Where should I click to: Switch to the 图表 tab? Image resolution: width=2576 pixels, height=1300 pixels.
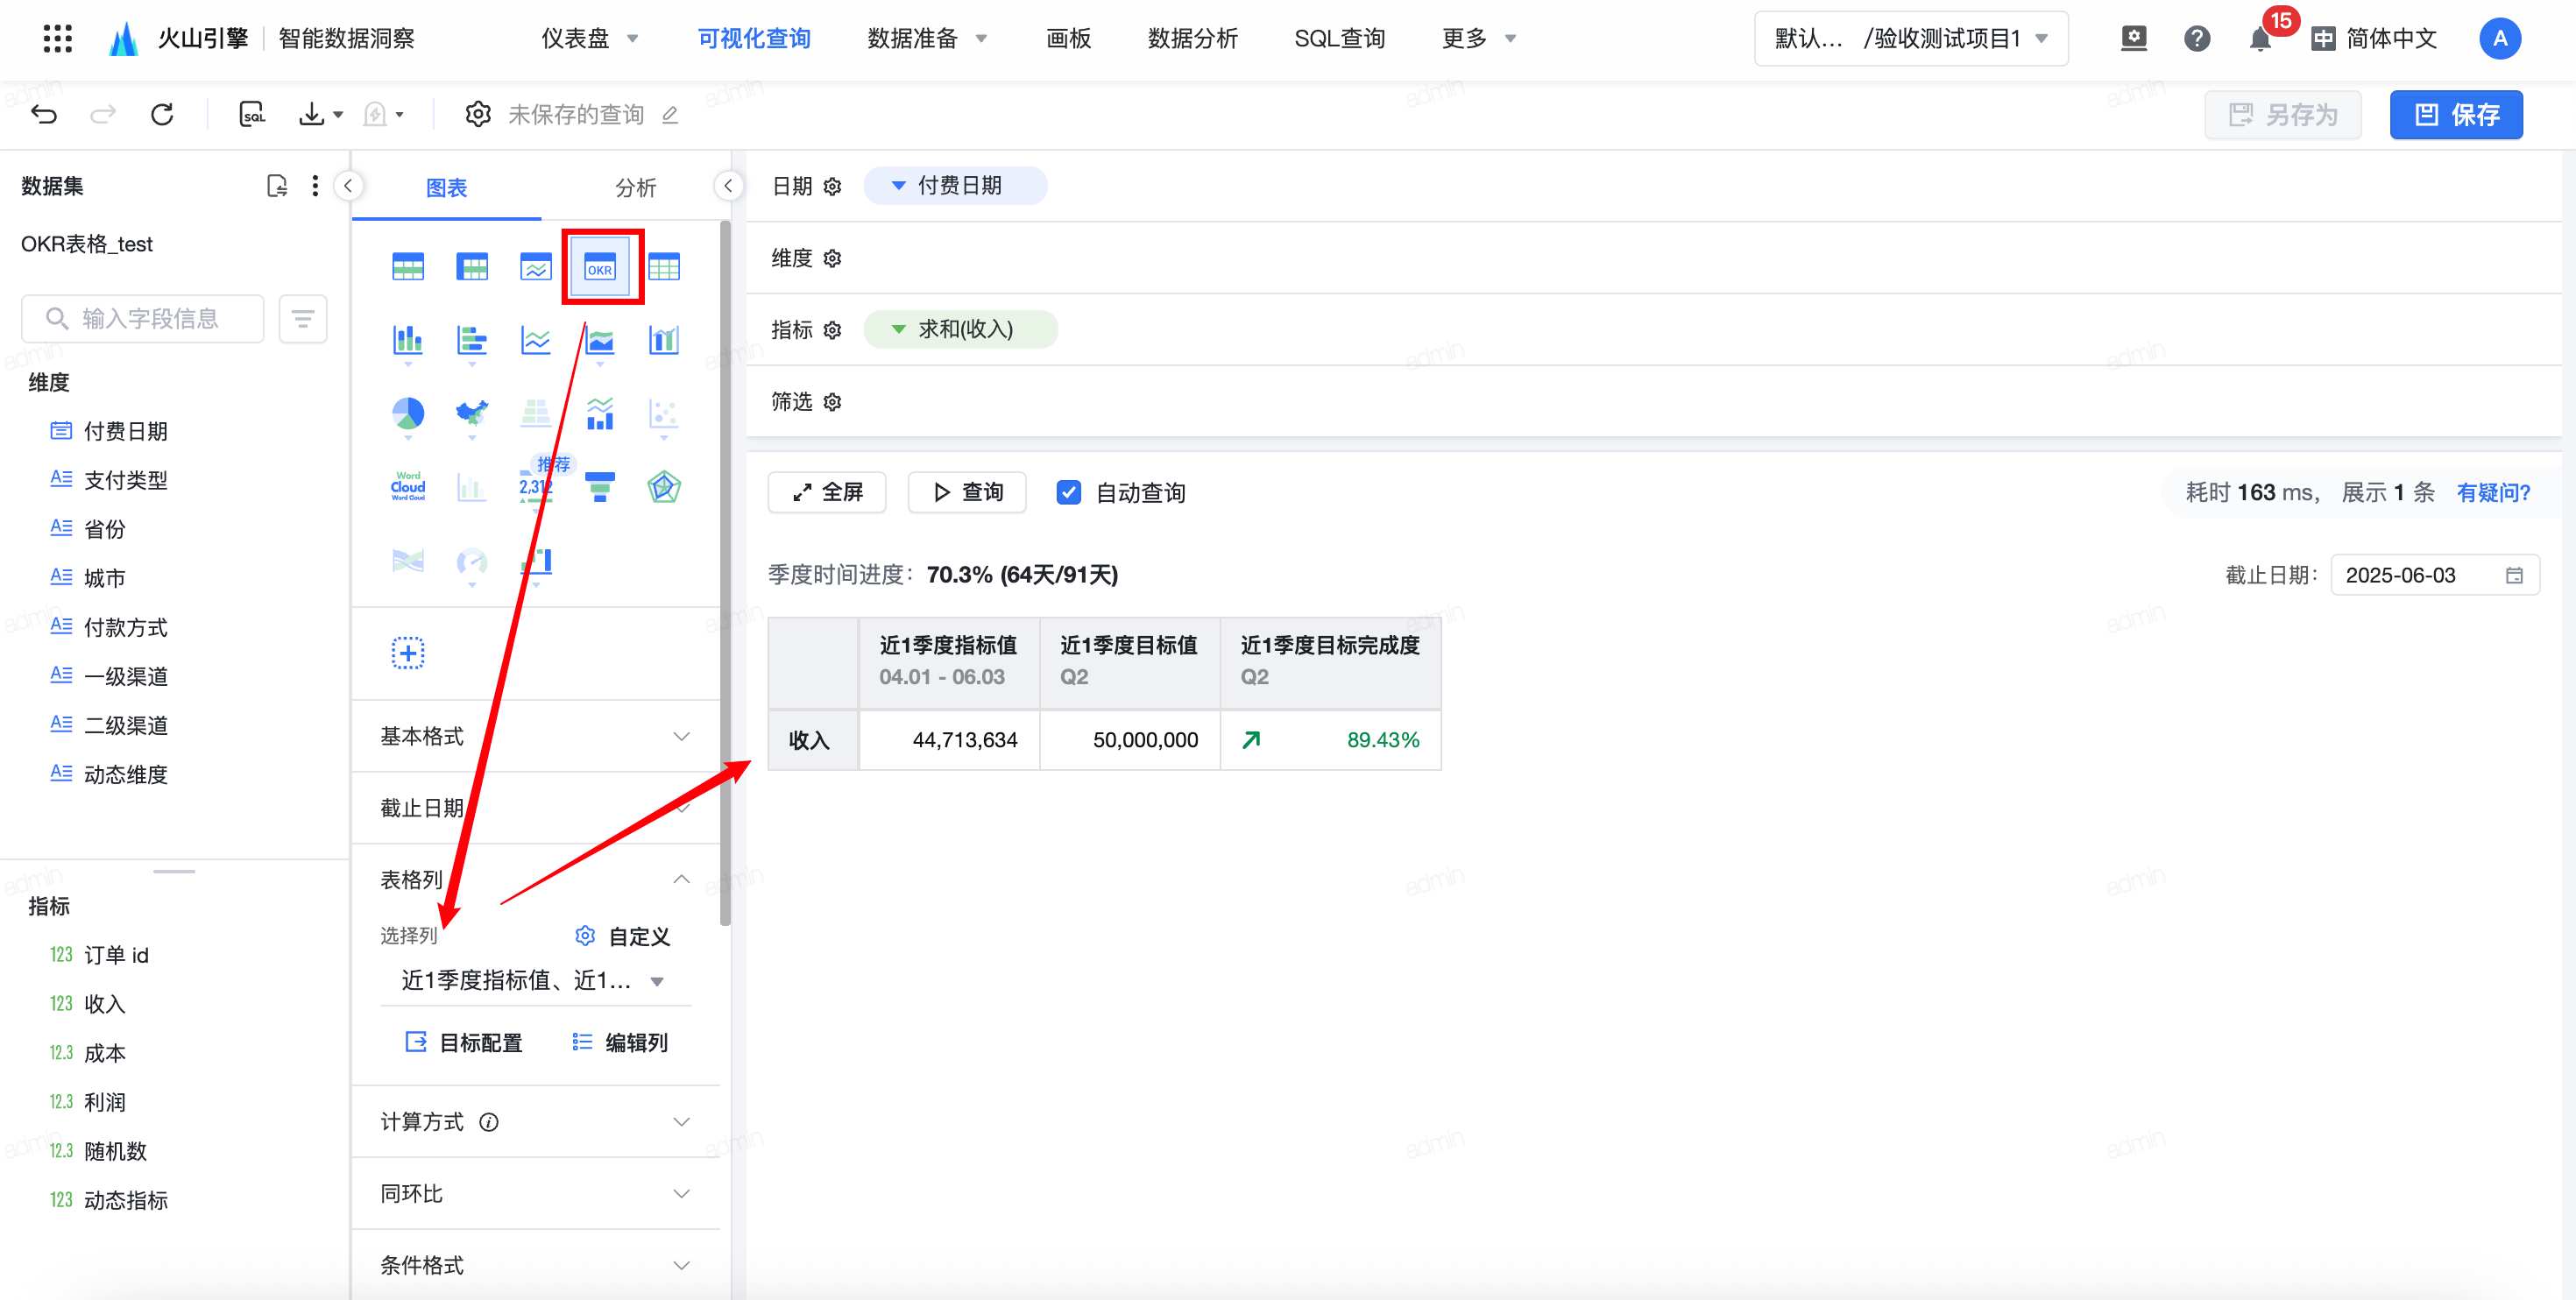coord(446,188)
